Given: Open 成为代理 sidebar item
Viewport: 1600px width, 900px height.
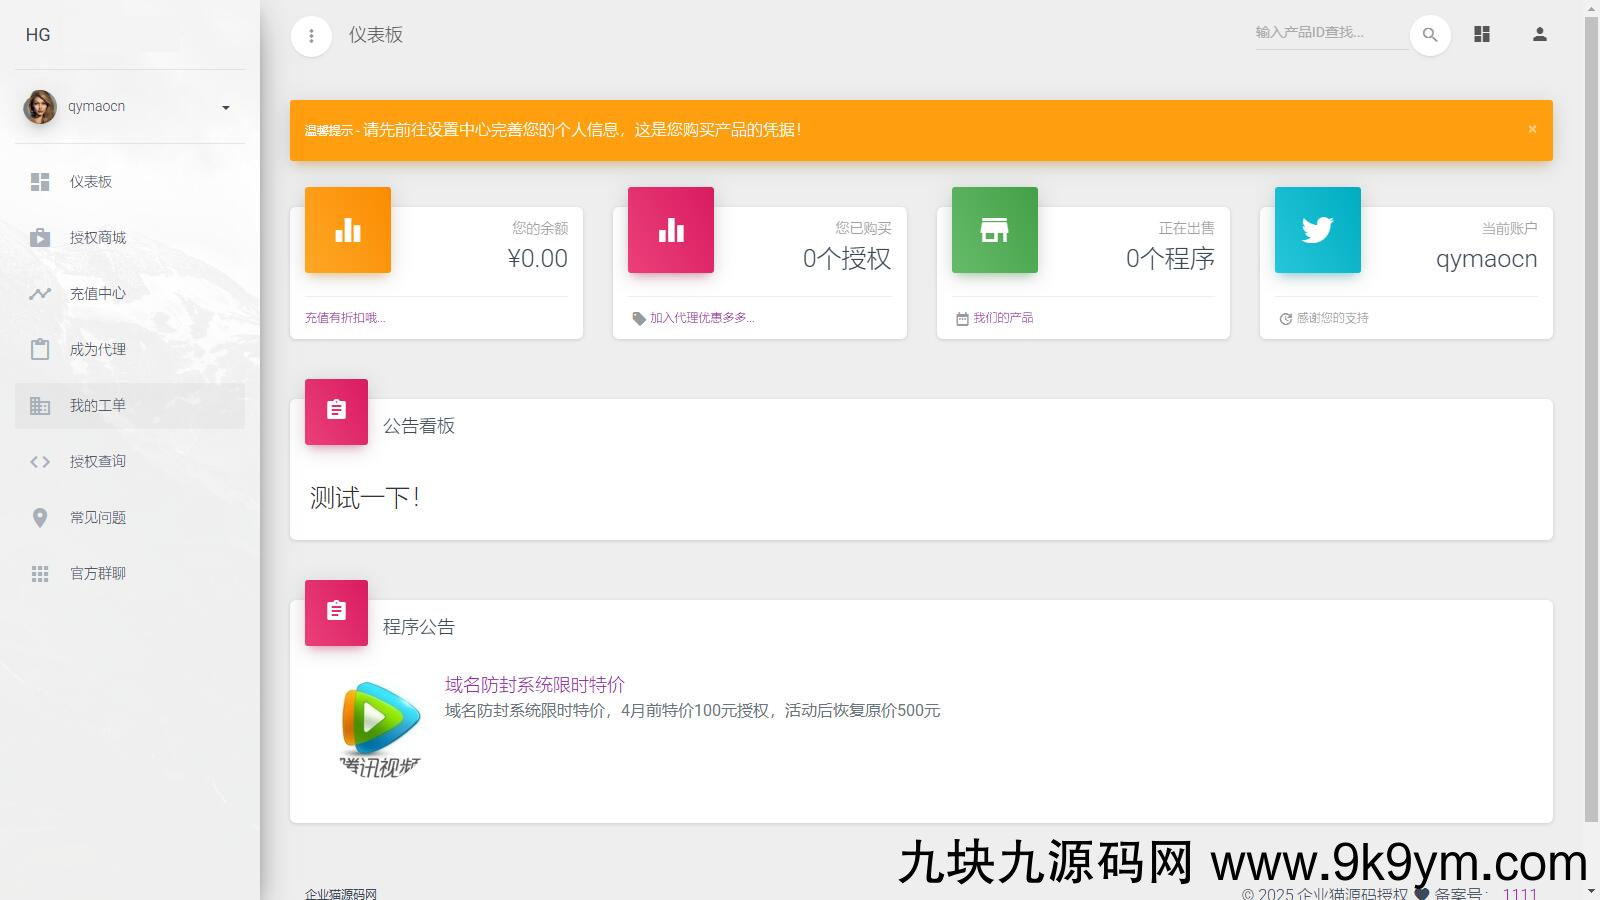Looking at the screenshot, I should (x=97, y=350).
